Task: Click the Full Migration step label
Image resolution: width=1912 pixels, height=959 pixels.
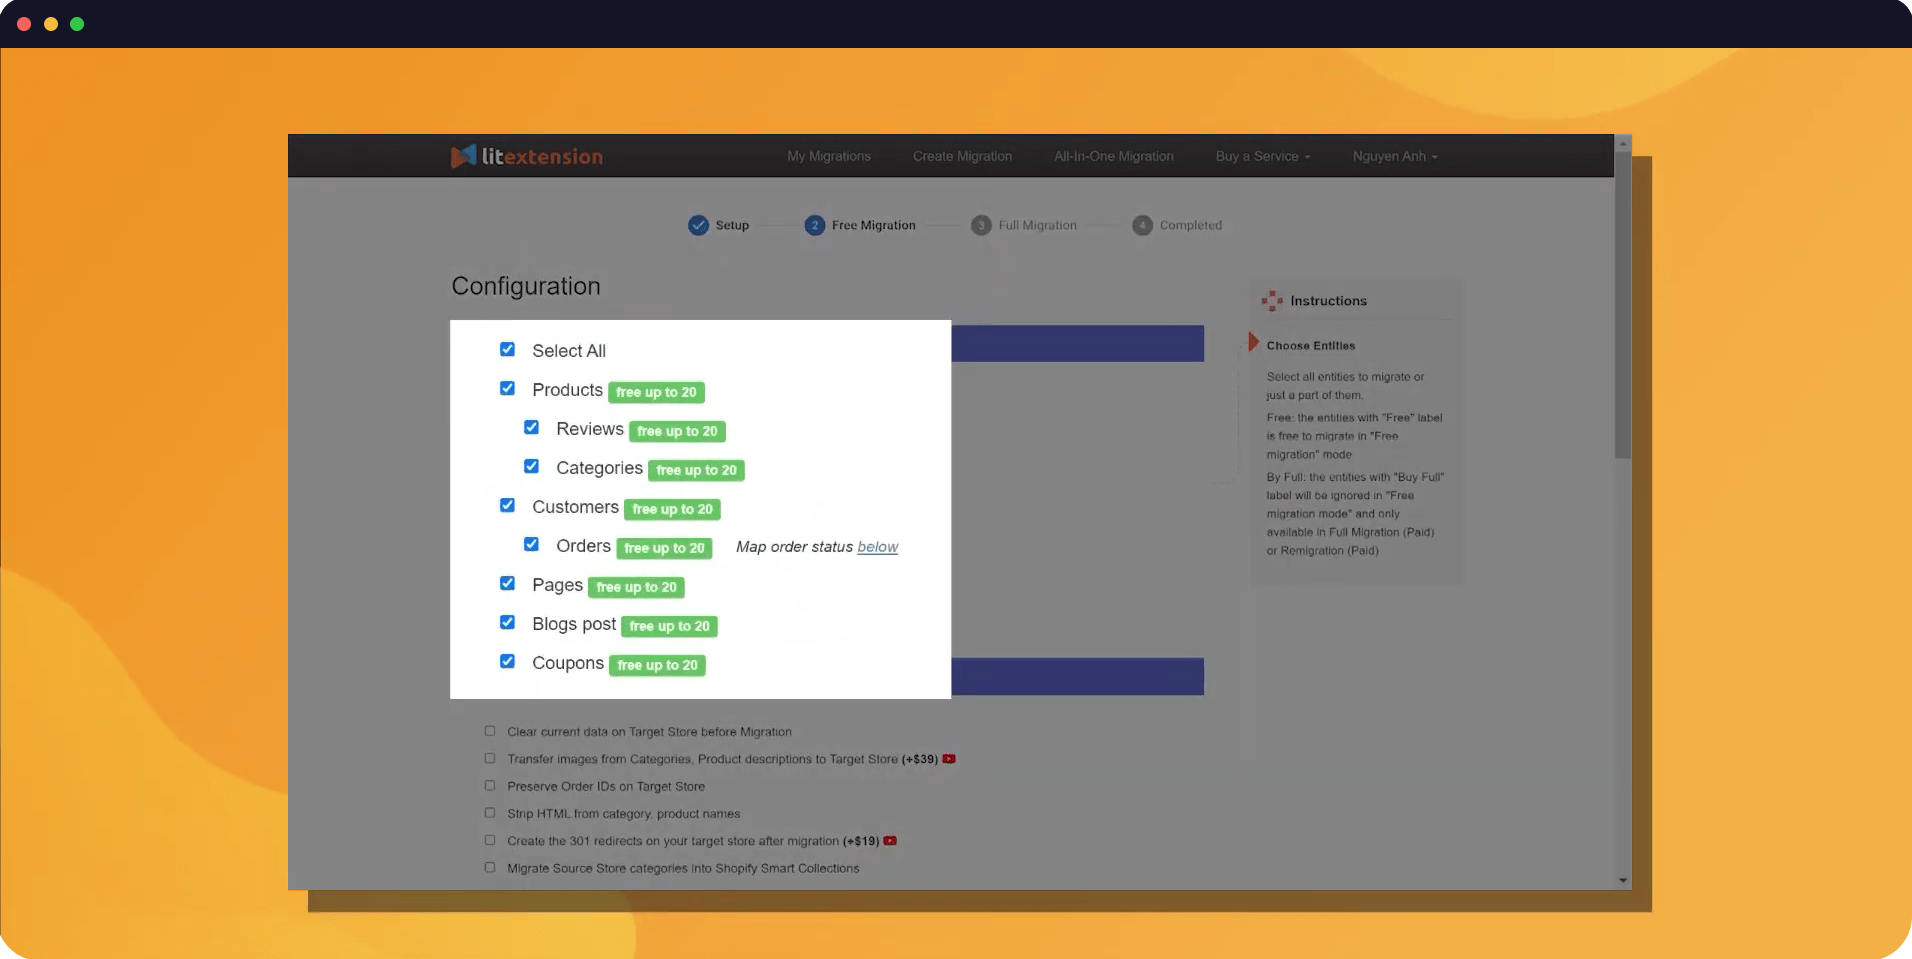Action: point(1038,225)
